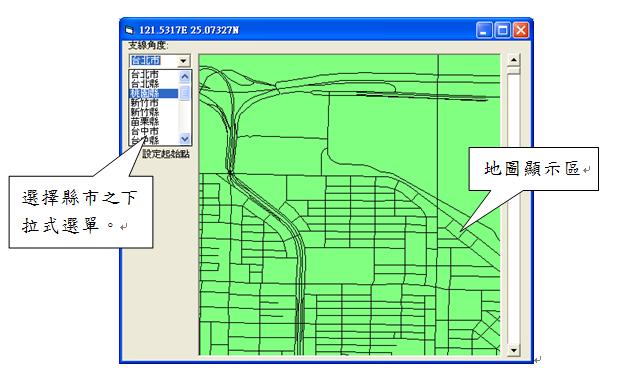
Task: Select 苗栗縣 in the dropdown list
Action: click(154, 122)
